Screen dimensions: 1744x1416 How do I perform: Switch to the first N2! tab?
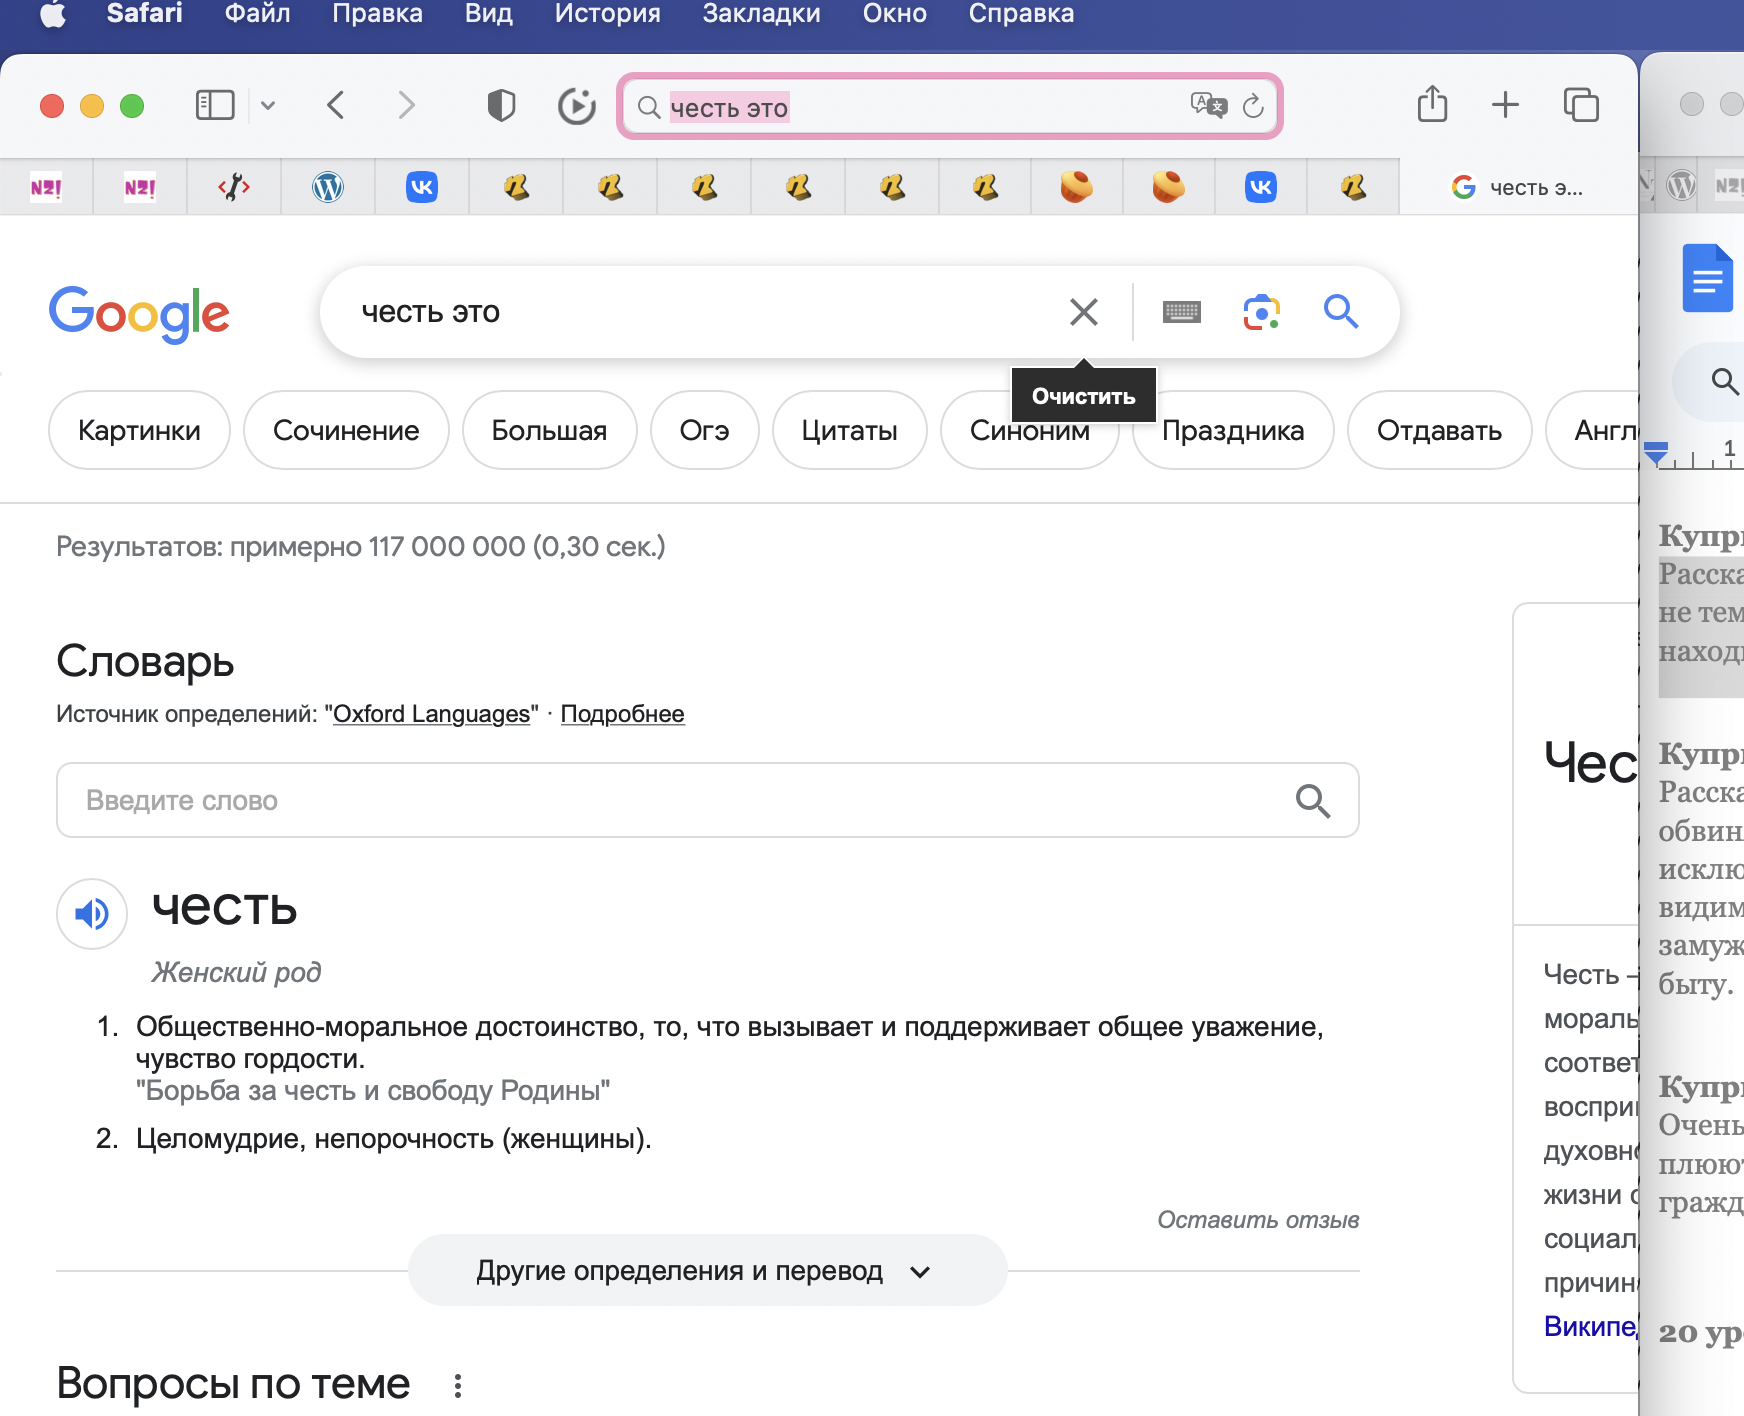tap(46, 187)
